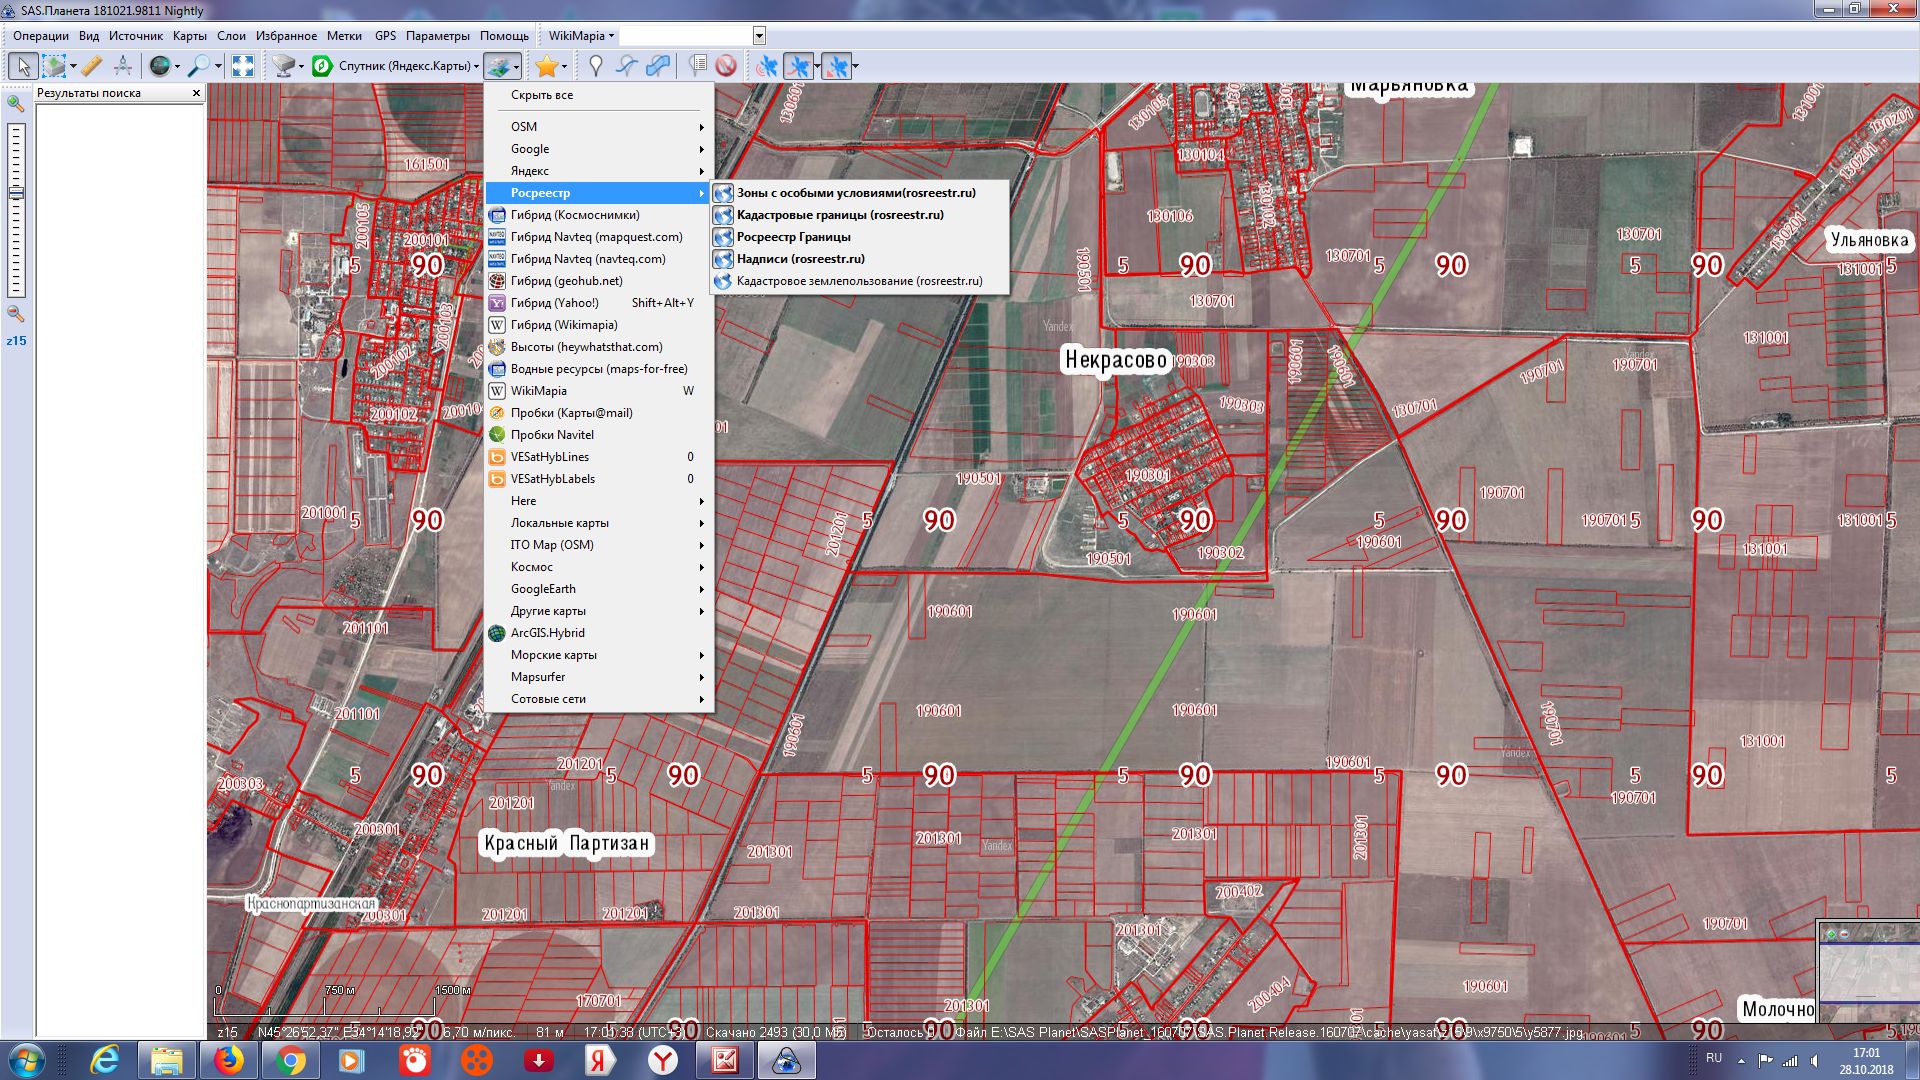Select the Гибрид (Wikimapia) layer entry
Image resolution: width=1920 pixels, height=1080 pixels.
click(564, 325)
